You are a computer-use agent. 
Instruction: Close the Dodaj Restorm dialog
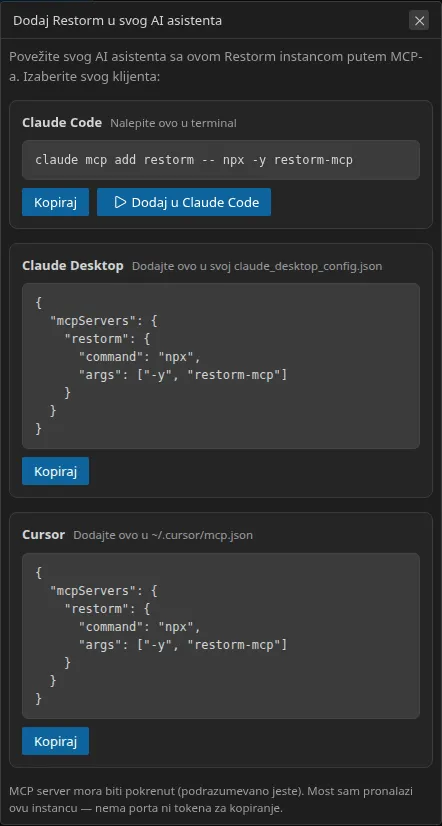(x=419, y=21)
